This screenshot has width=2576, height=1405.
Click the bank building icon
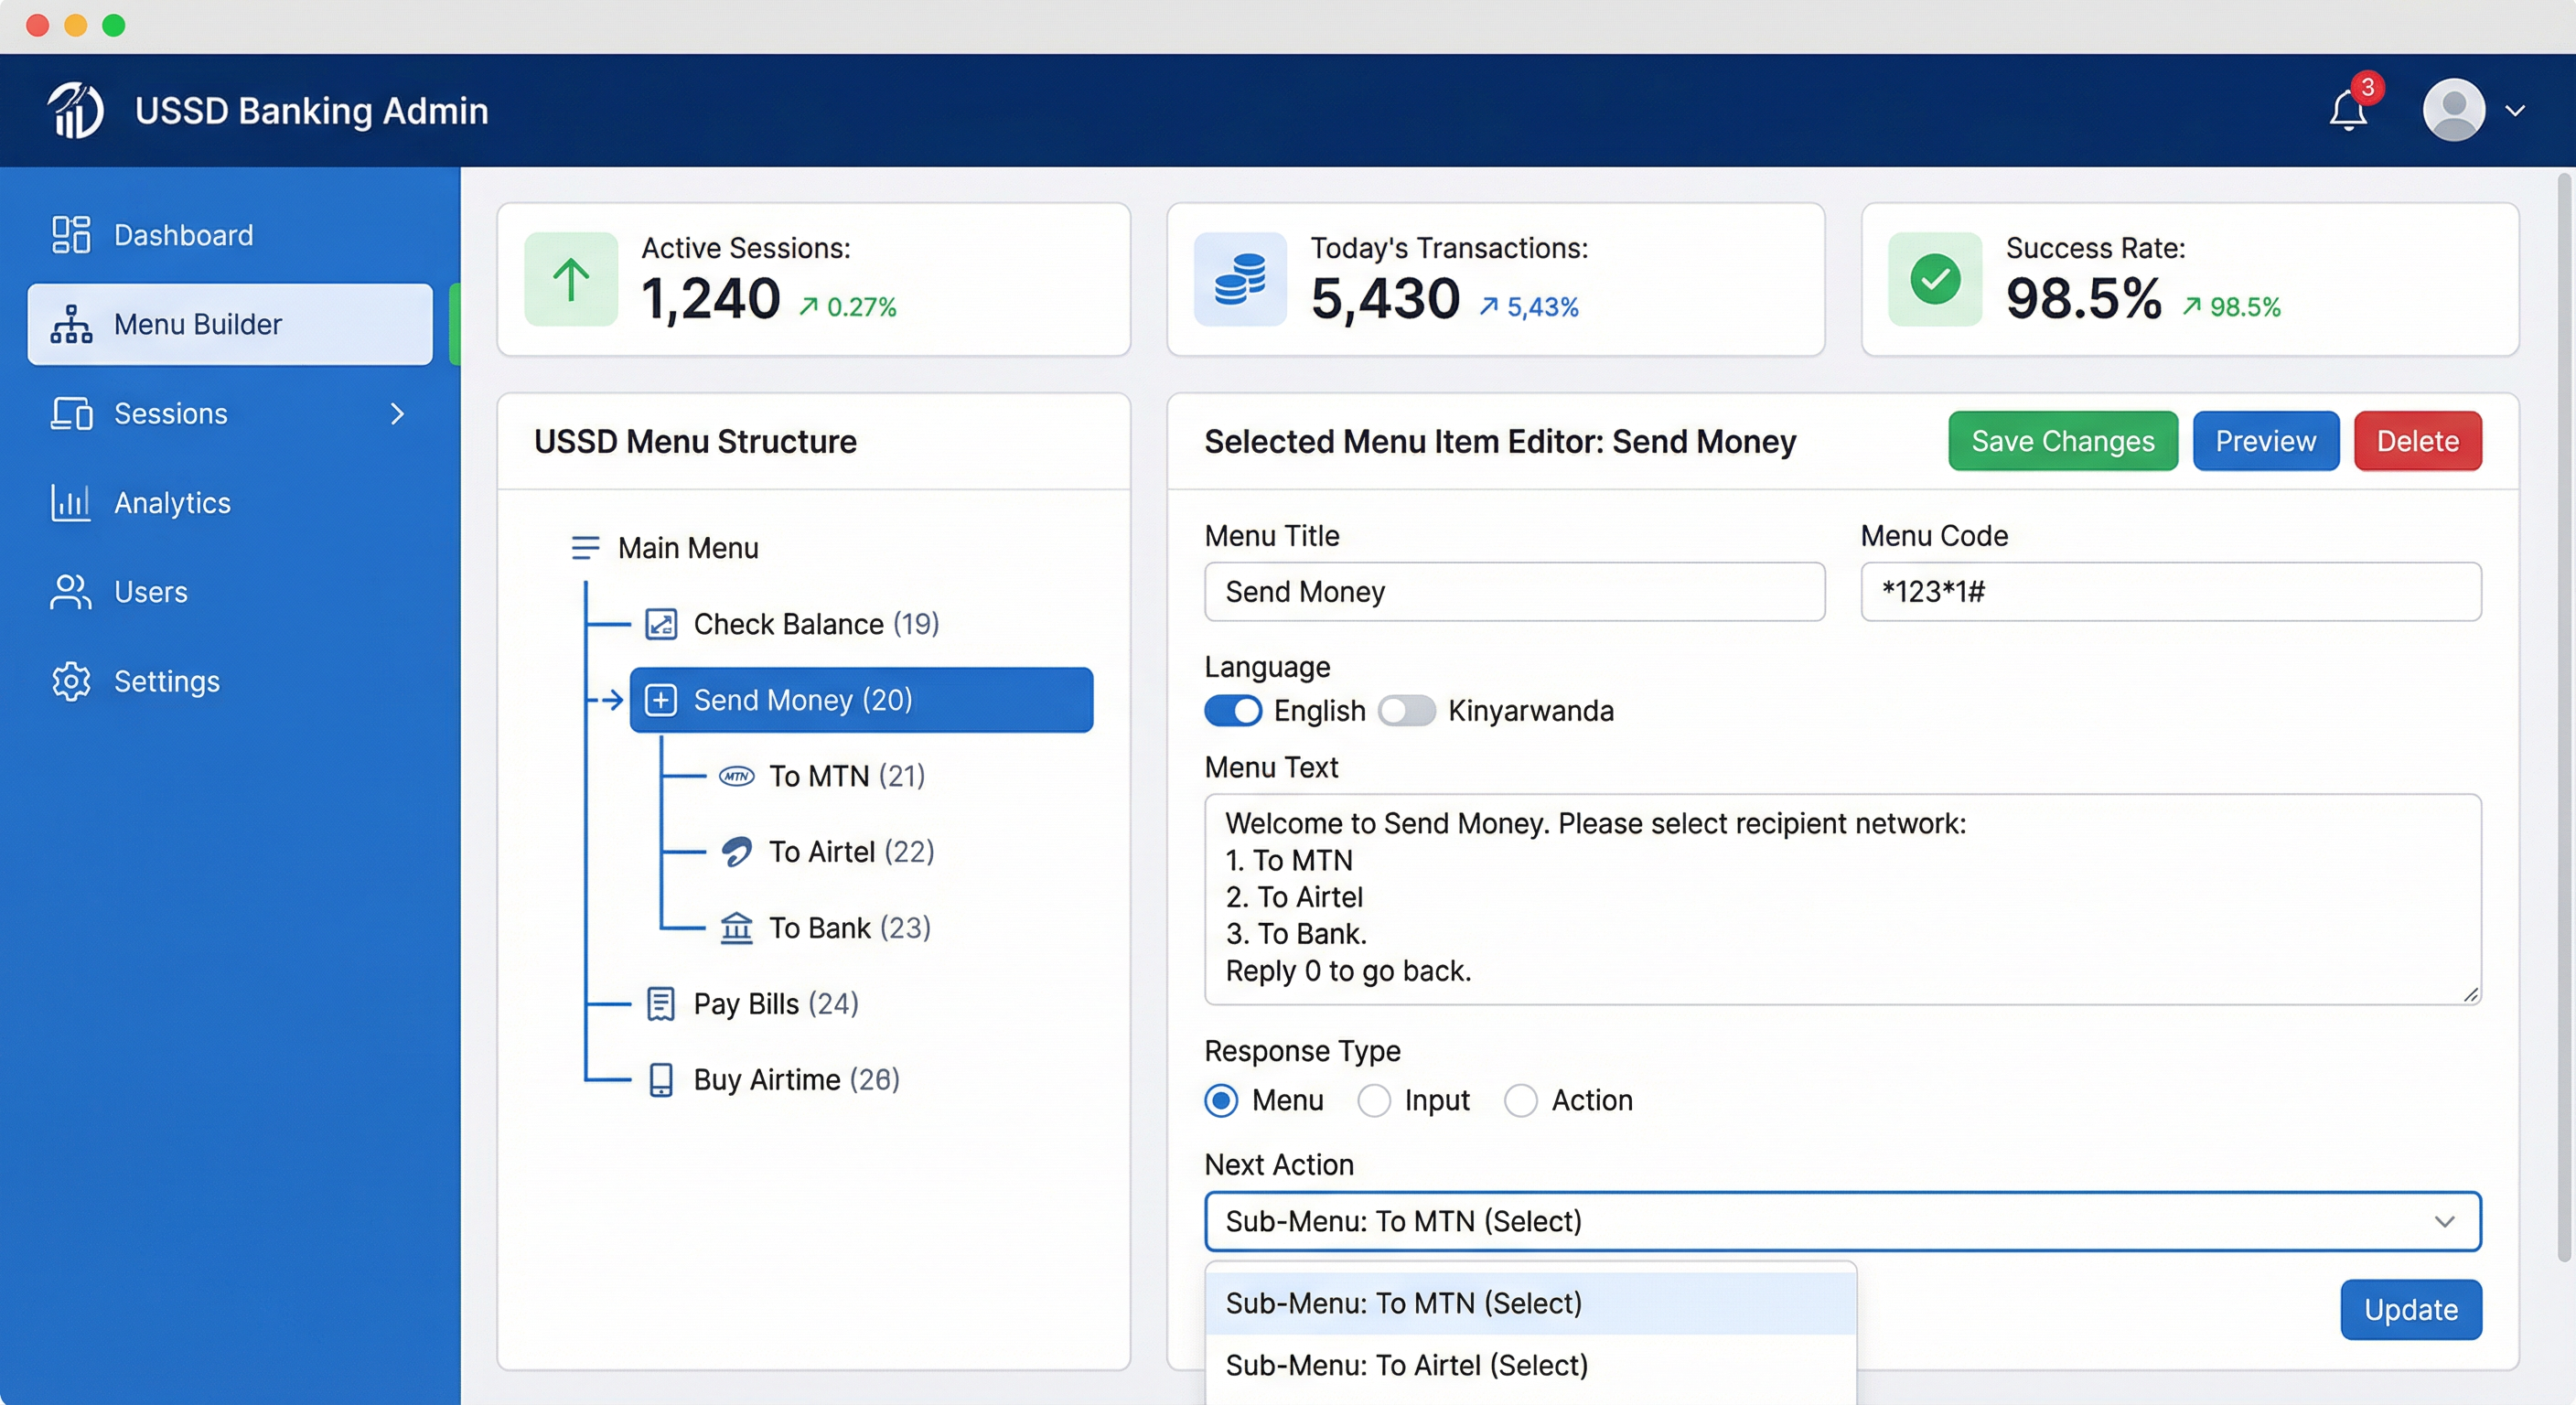coord(736,928)
